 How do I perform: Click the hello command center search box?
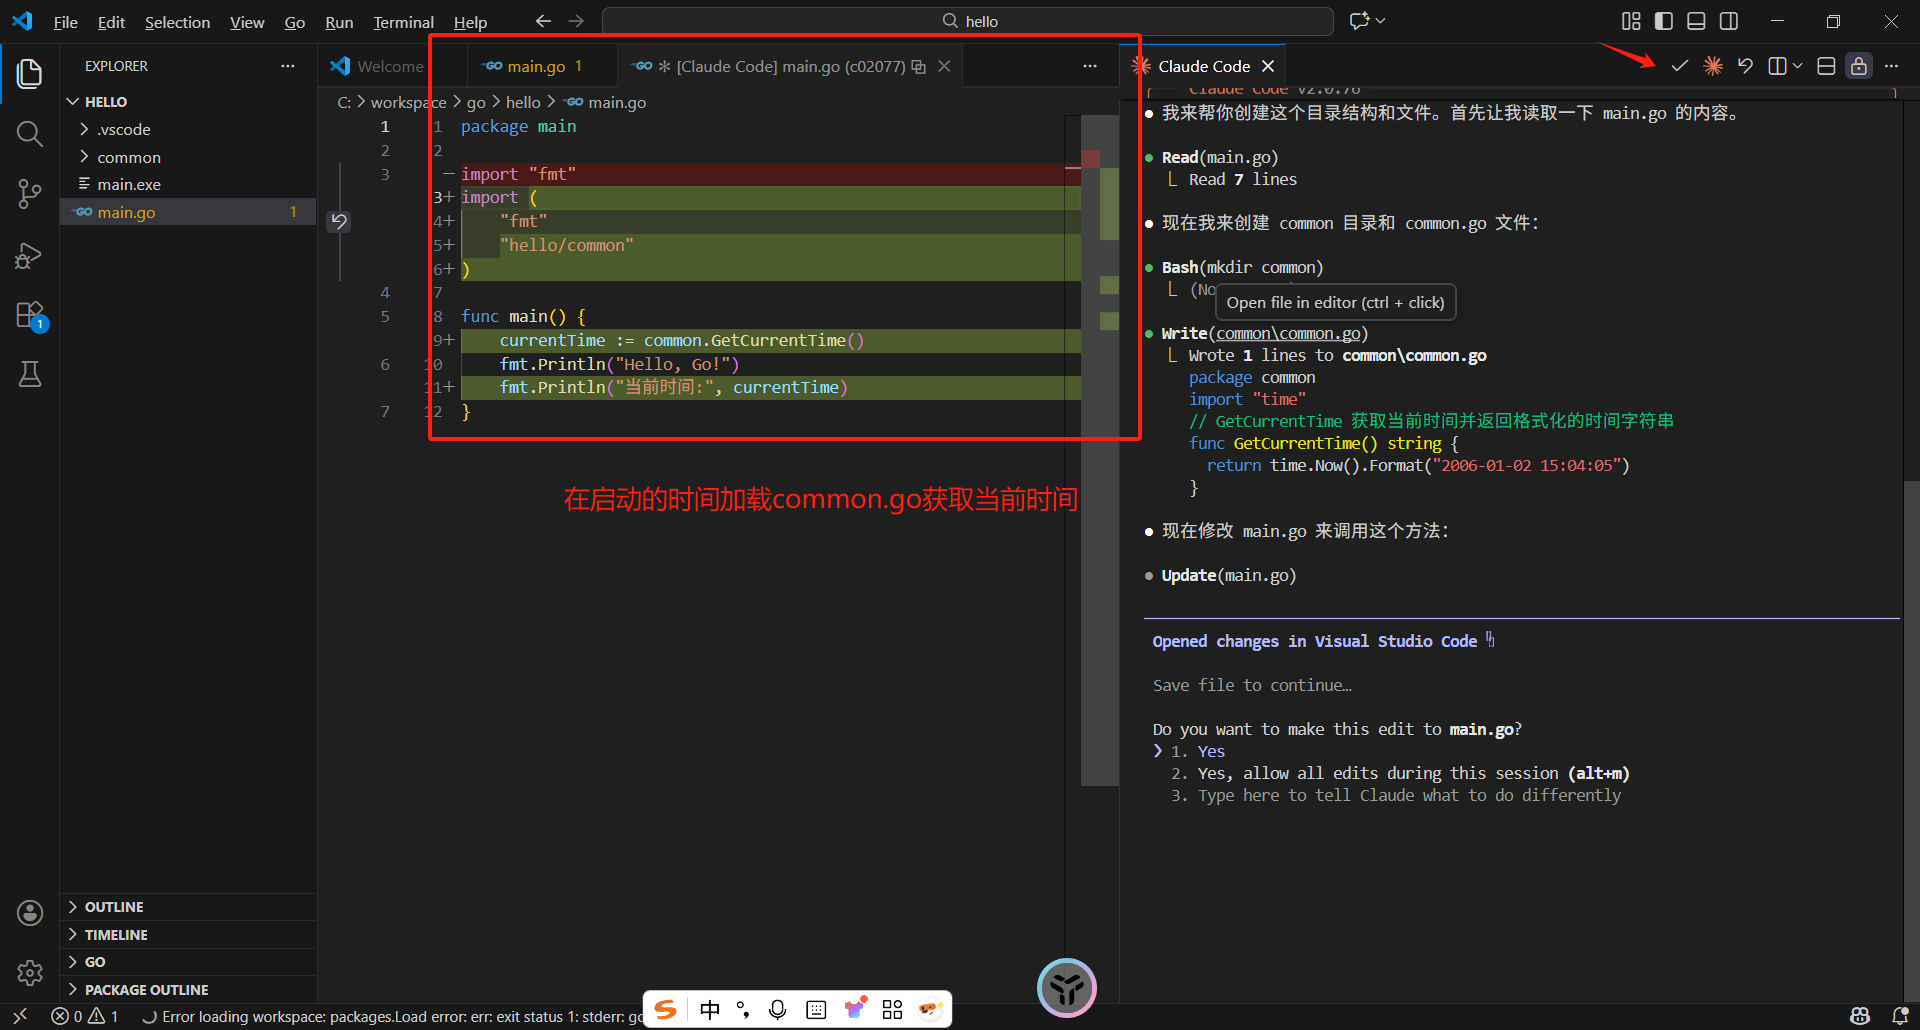(968, 21)
